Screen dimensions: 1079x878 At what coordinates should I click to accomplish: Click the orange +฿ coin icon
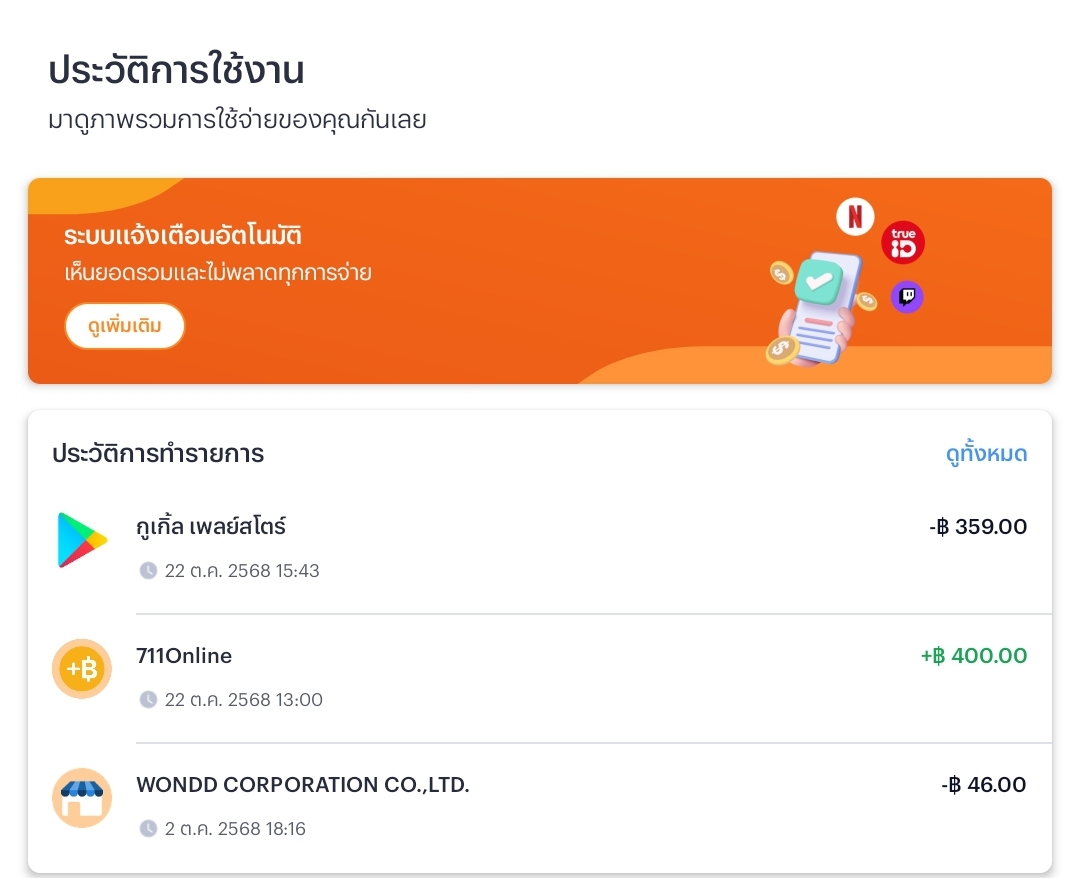(x=82, y=669)
